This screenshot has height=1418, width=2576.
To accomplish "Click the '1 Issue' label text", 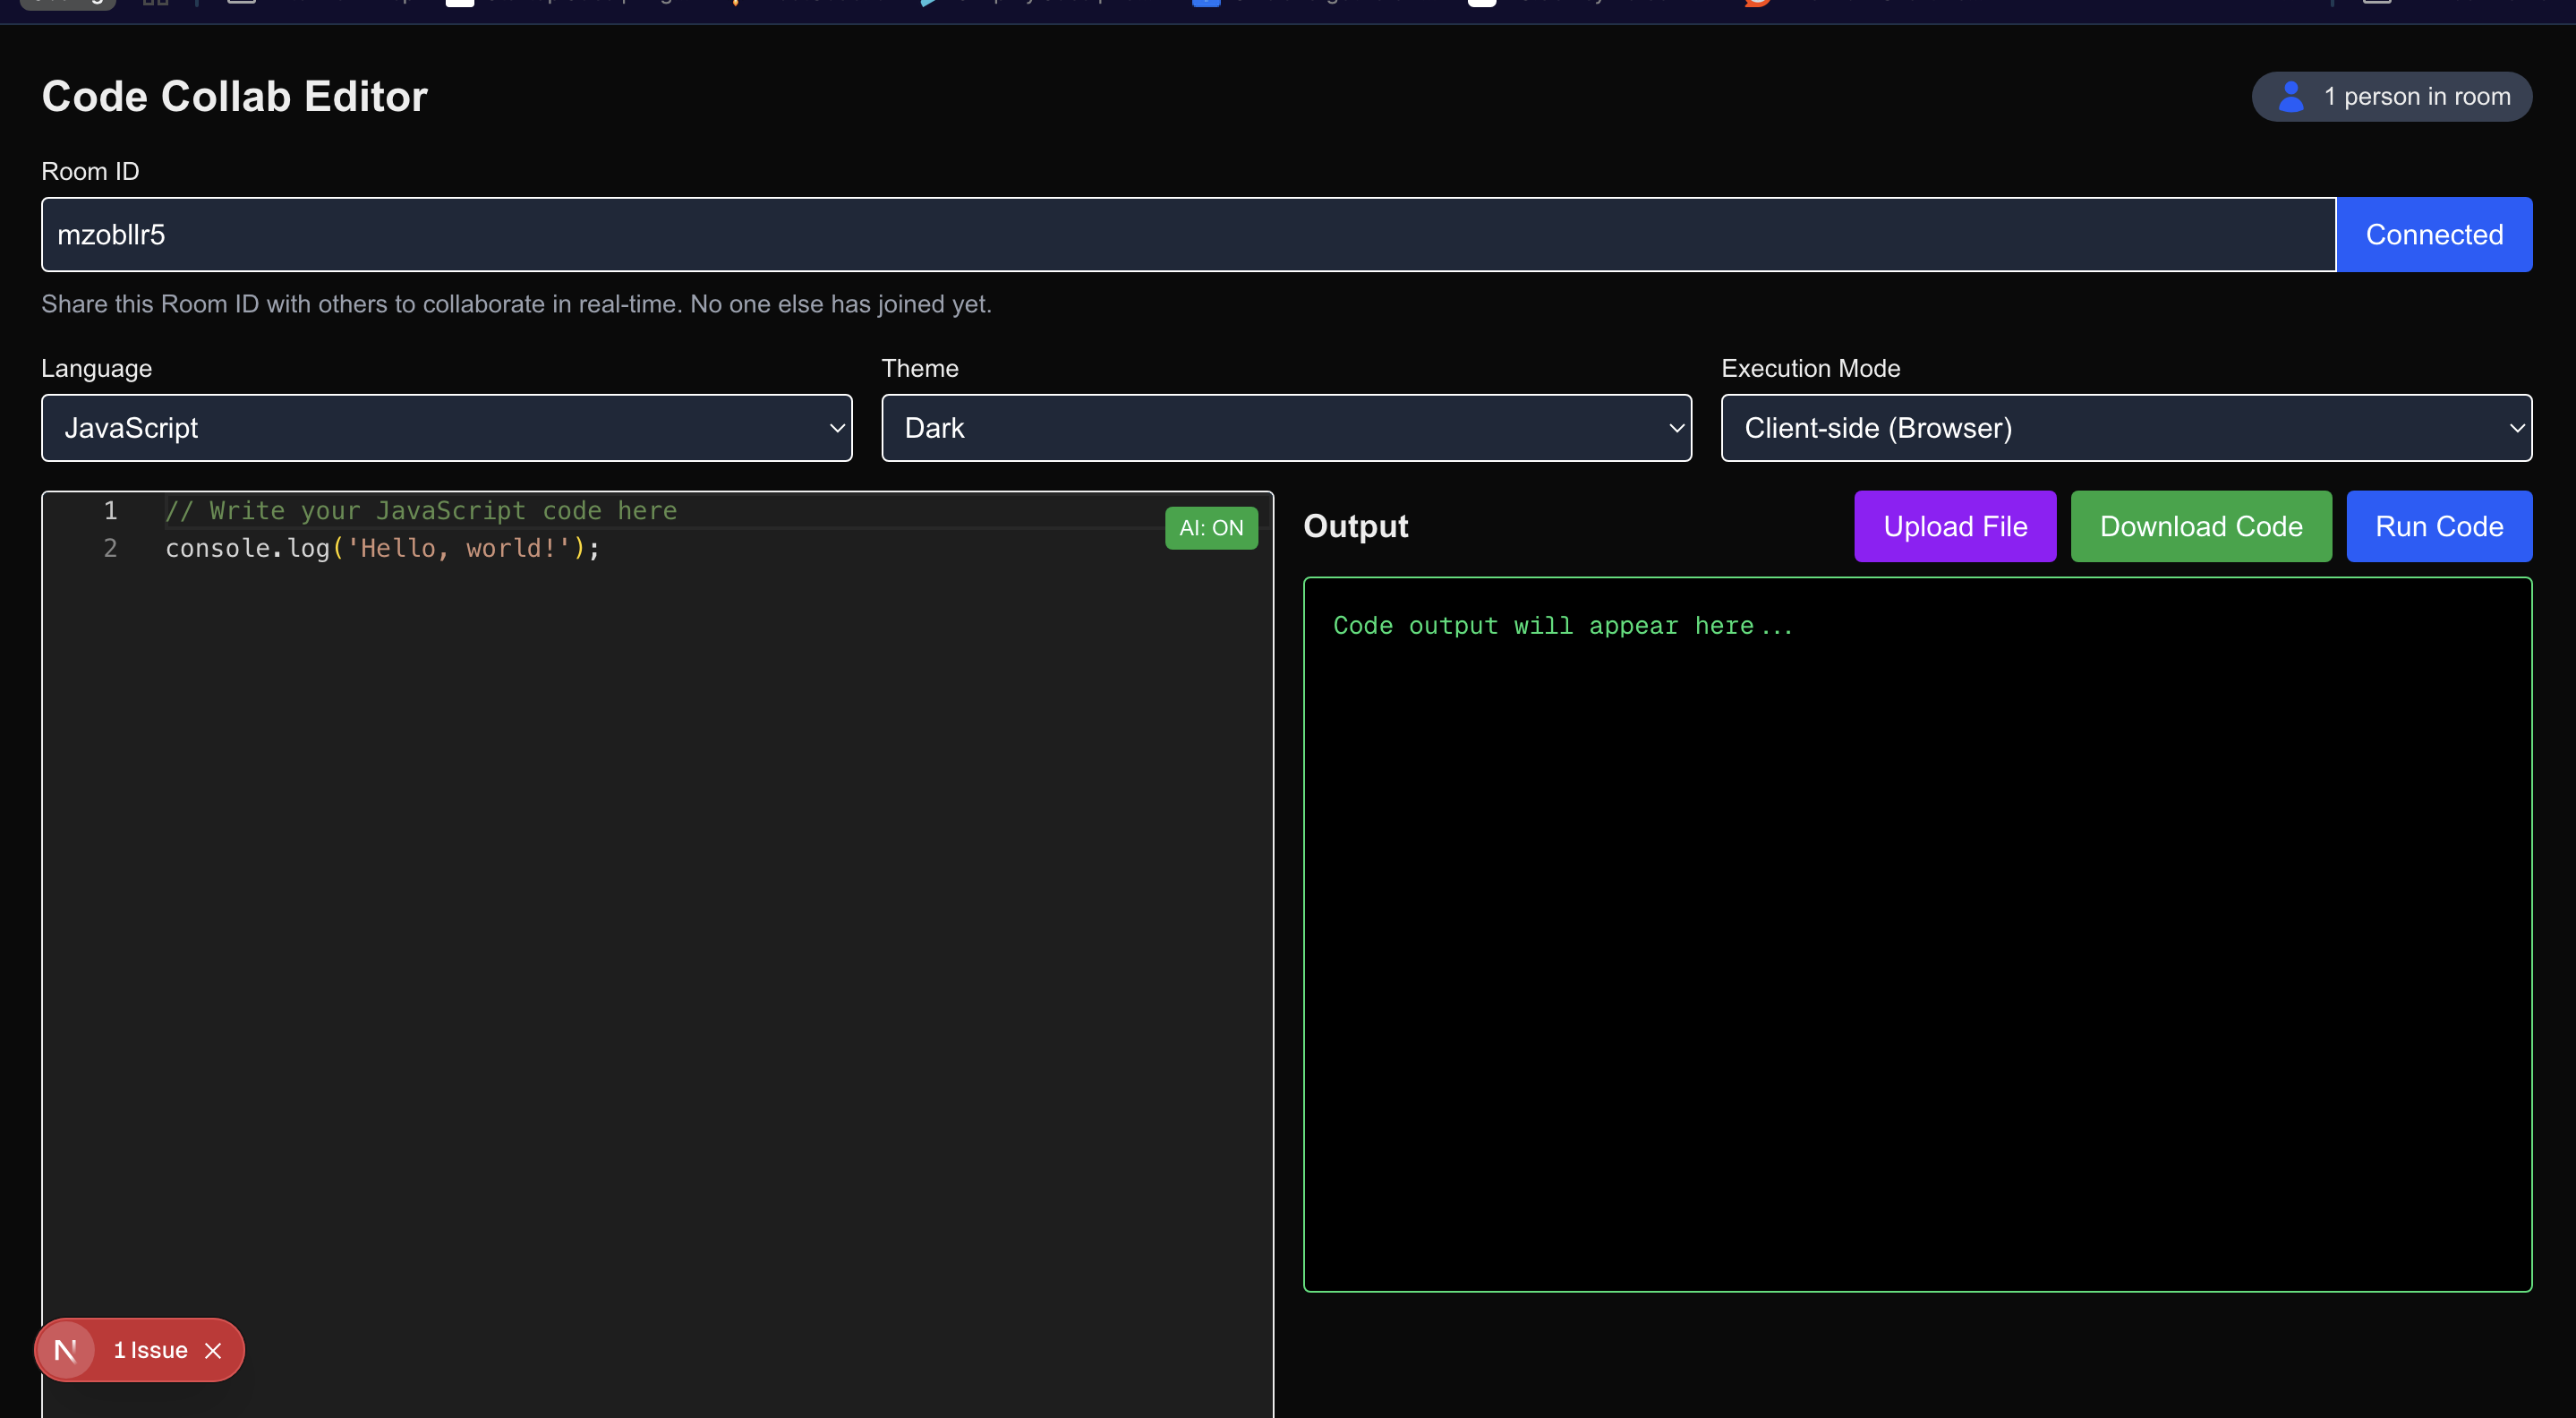I will pos(150,1350).
